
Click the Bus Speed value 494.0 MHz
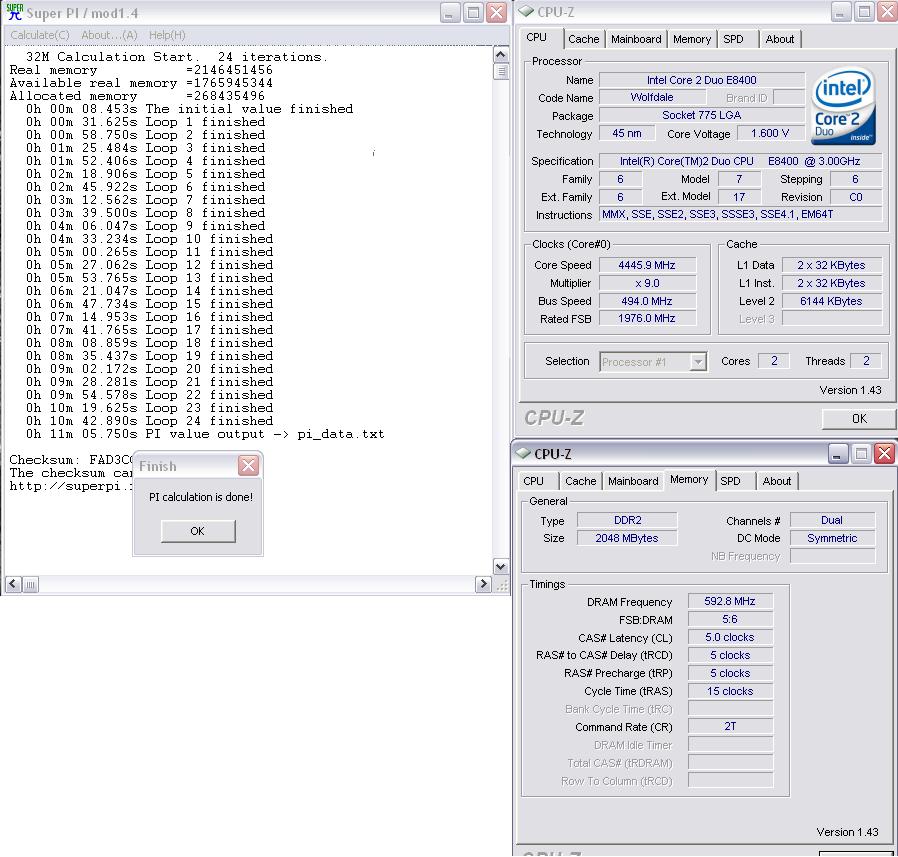point(647,301)
